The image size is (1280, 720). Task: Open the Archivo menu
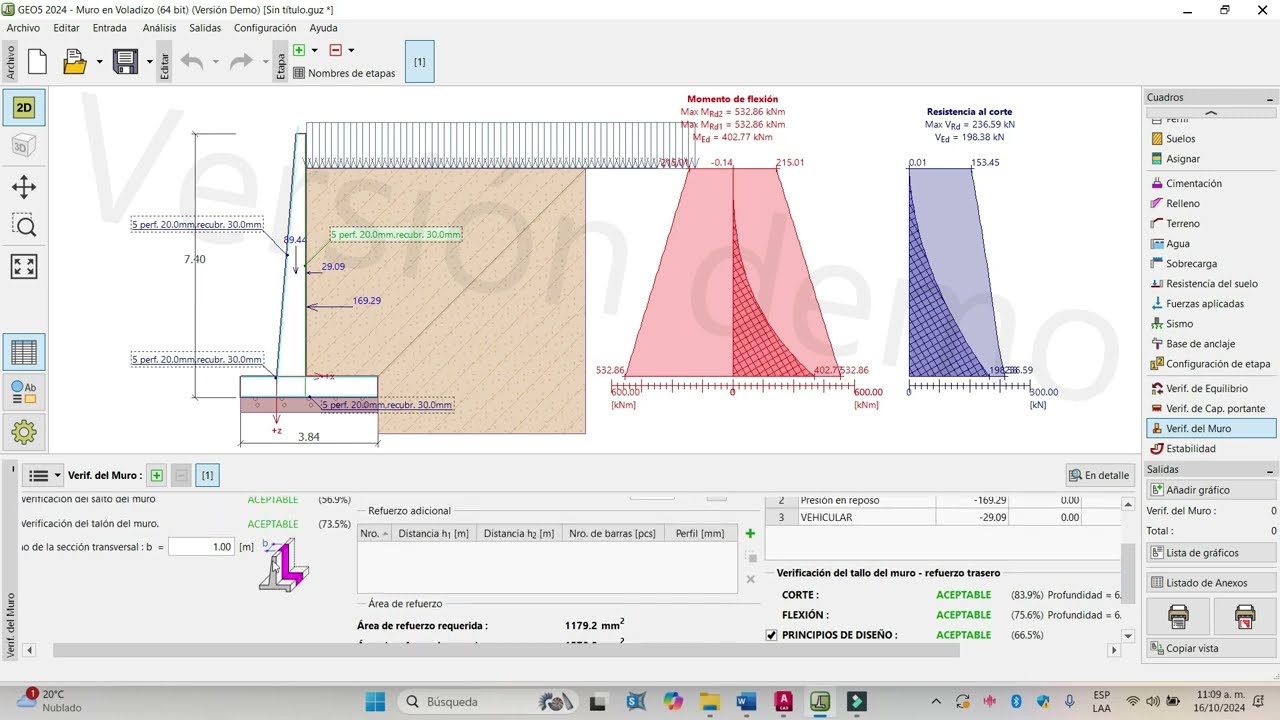tap(23, 28)
